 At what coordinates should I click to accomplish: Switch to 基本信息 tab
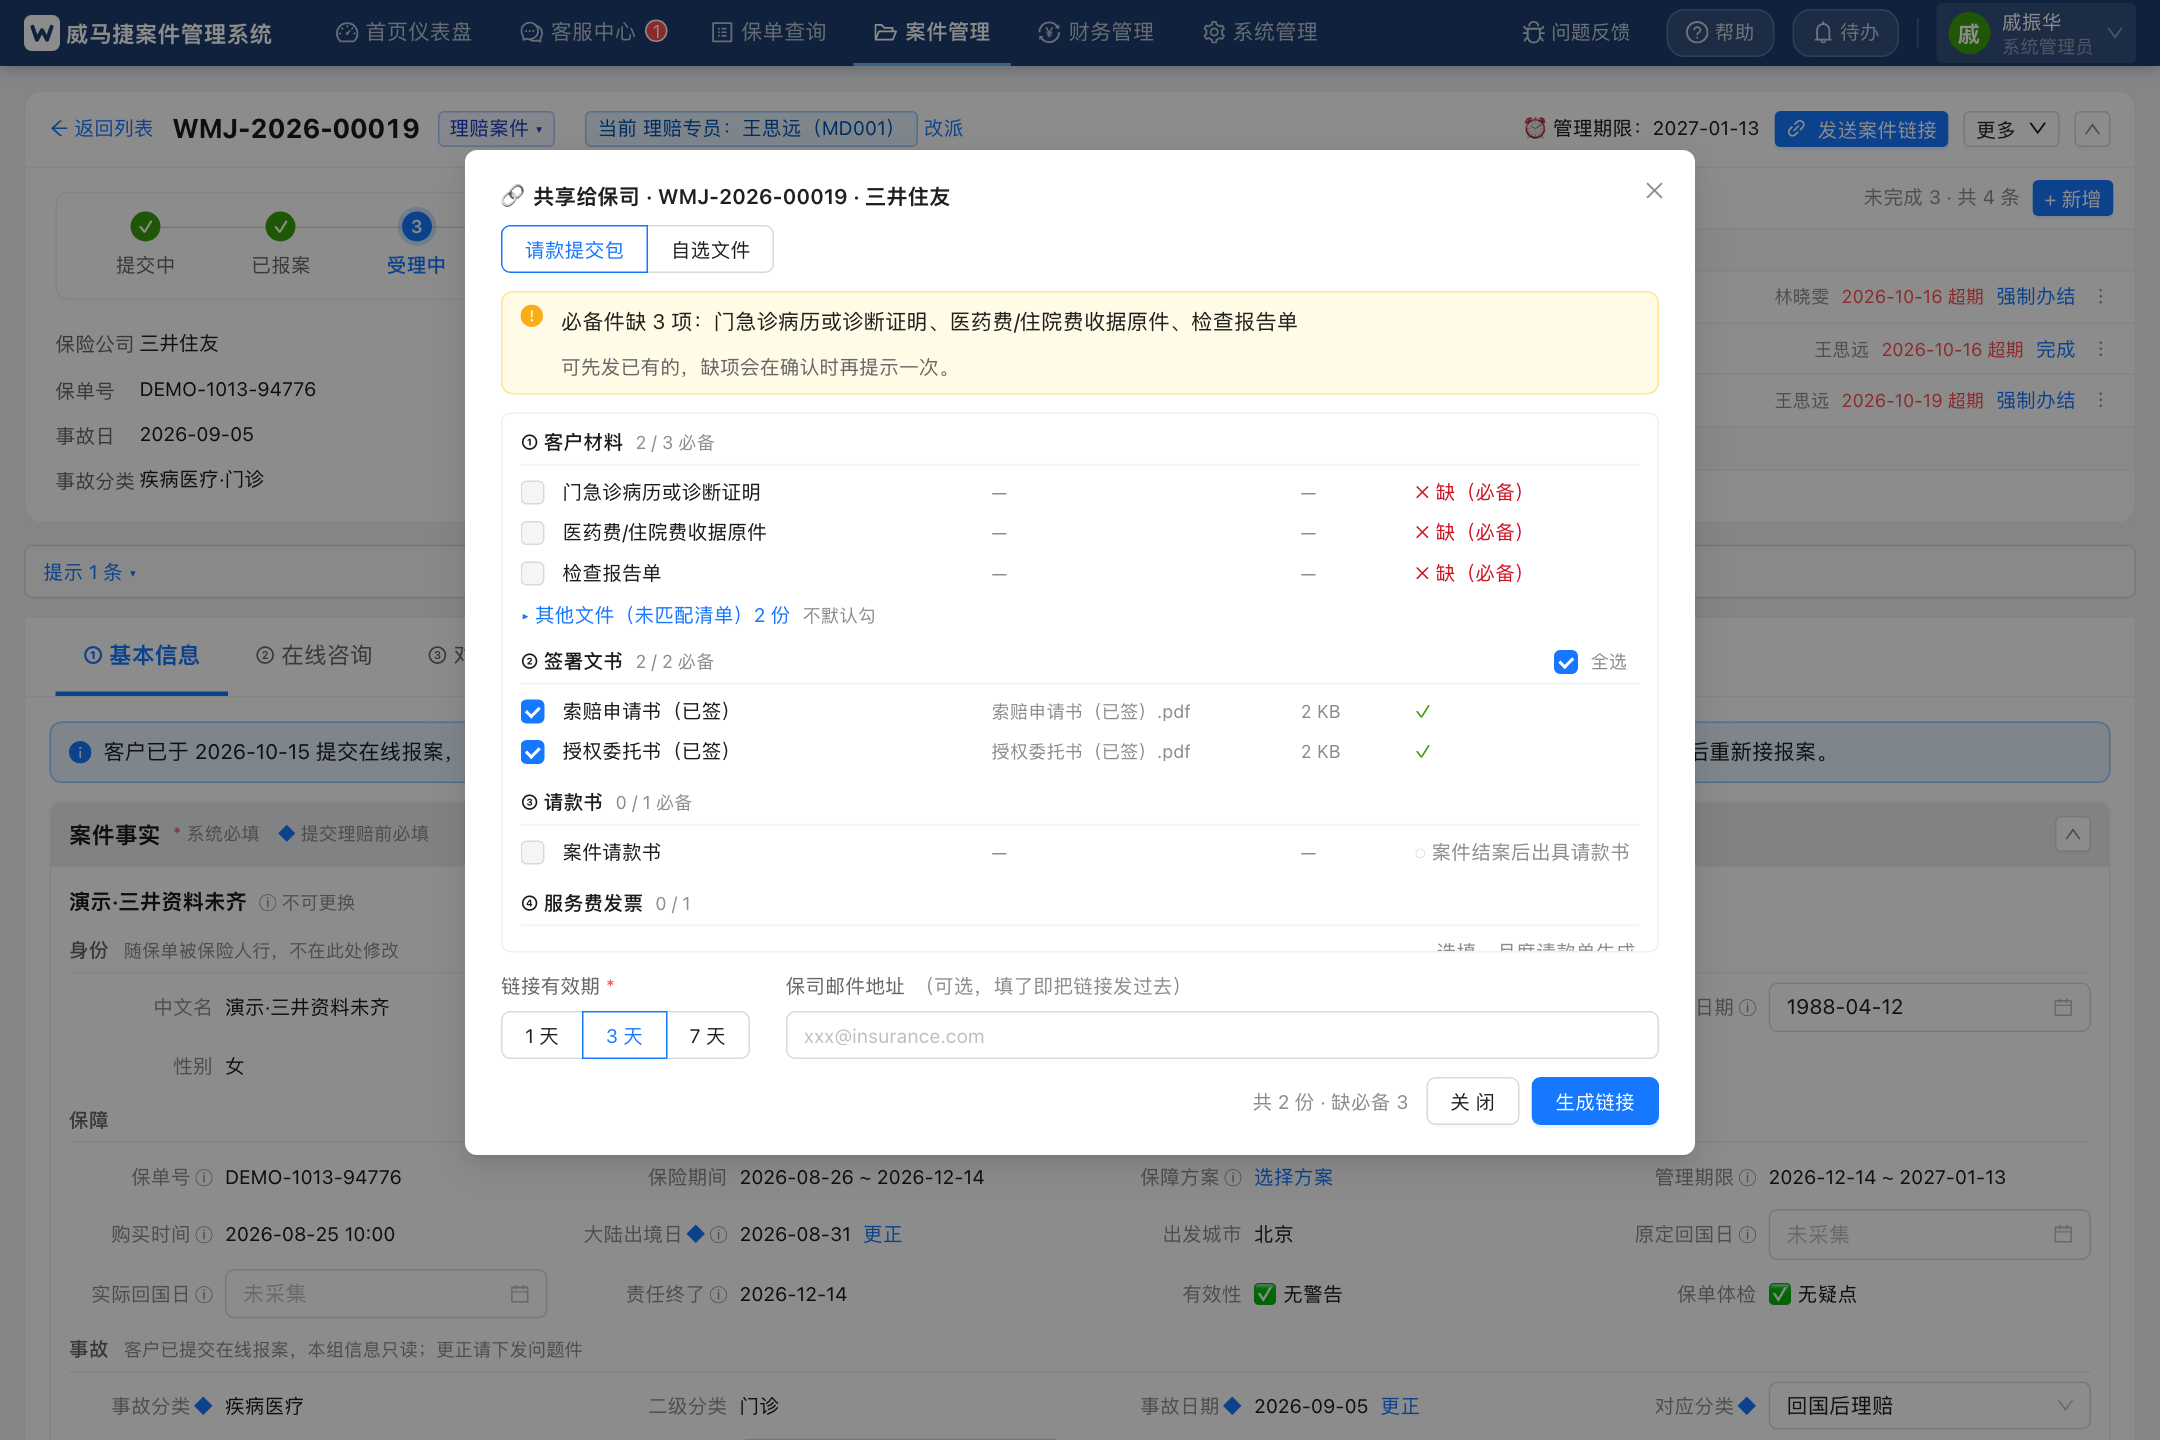tap(141, 655)
